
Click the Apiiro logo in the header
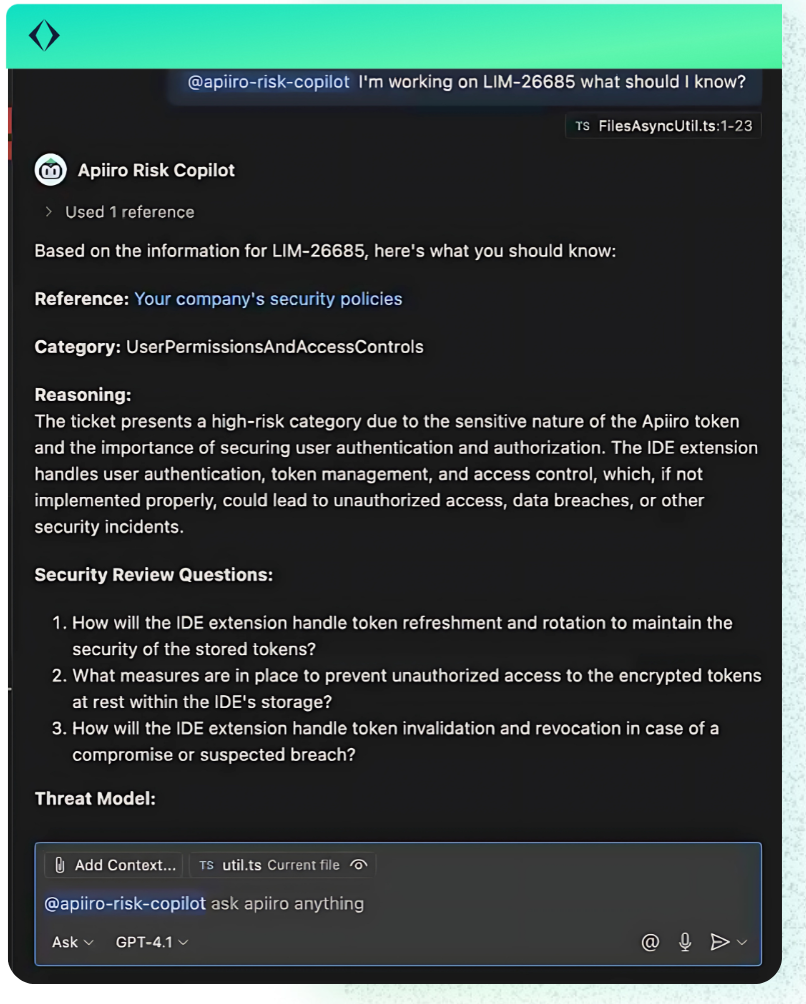[x=44, y=35]
